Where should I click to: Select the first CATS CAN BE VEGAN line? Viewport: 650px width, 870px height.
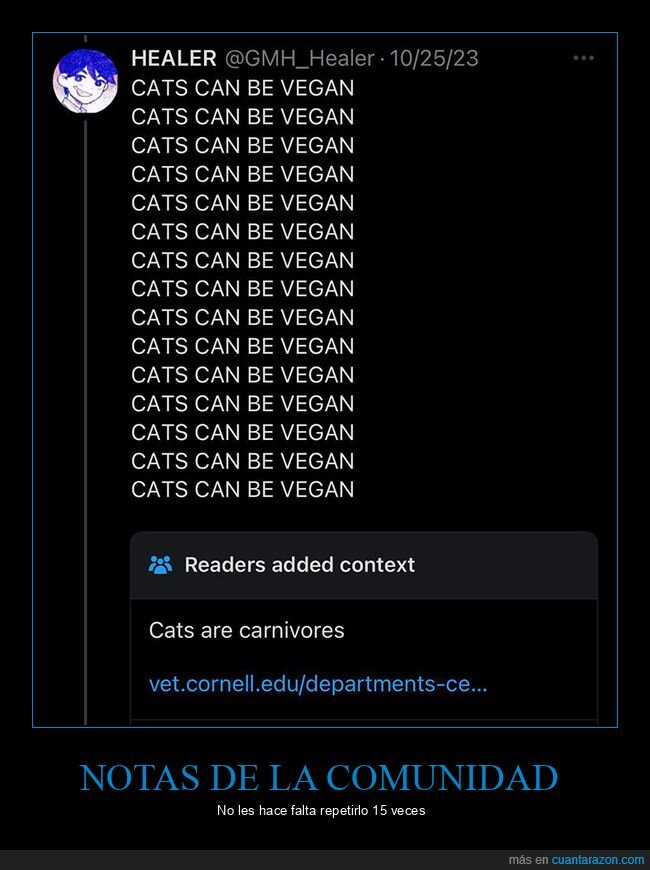242,88
